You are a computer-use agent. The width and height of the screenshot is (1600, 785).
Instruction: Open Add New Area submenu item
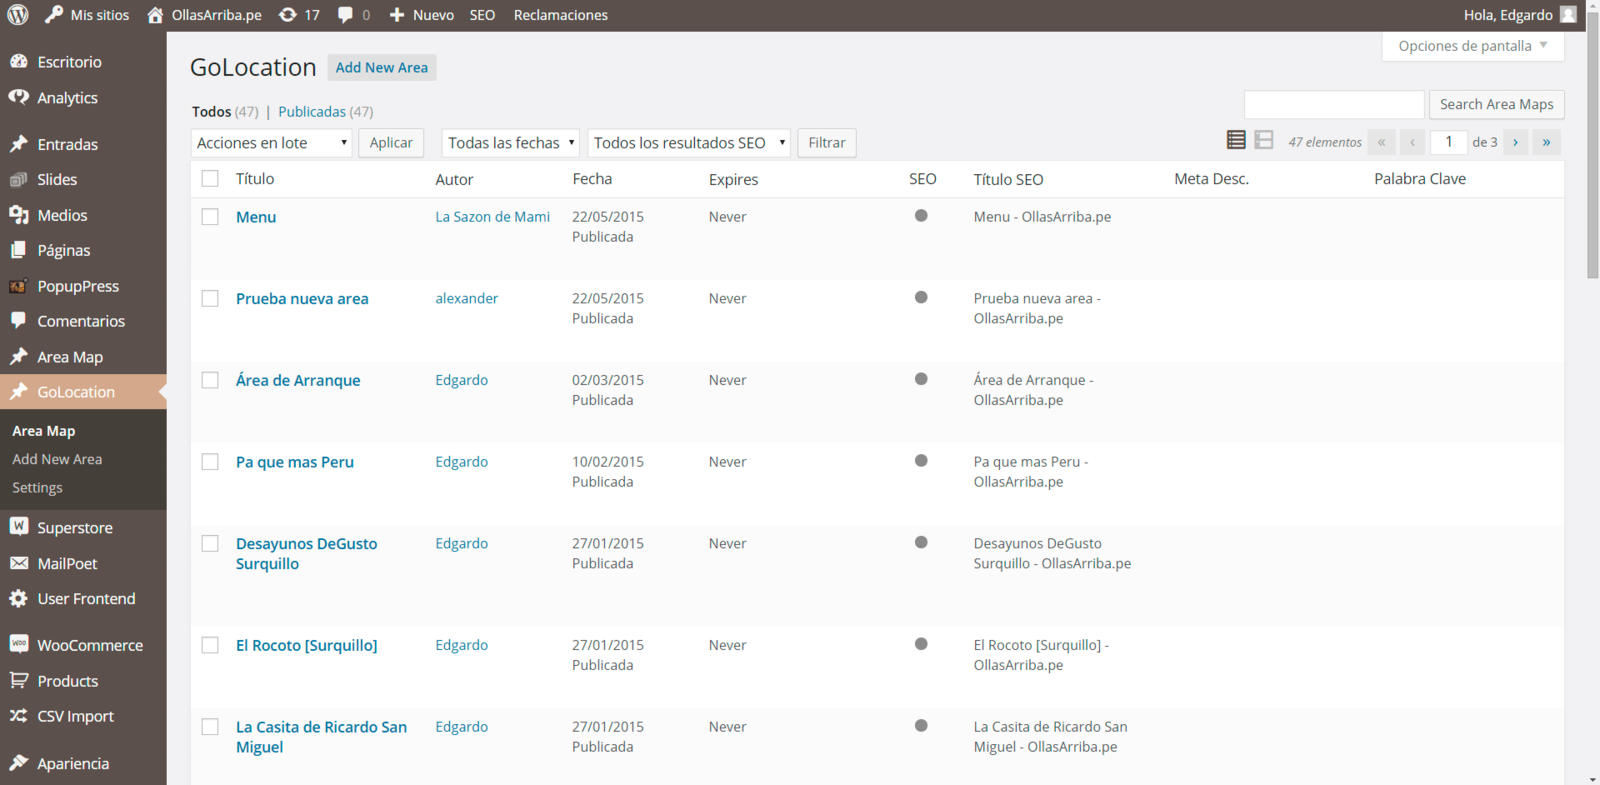[x=57, y=459]
